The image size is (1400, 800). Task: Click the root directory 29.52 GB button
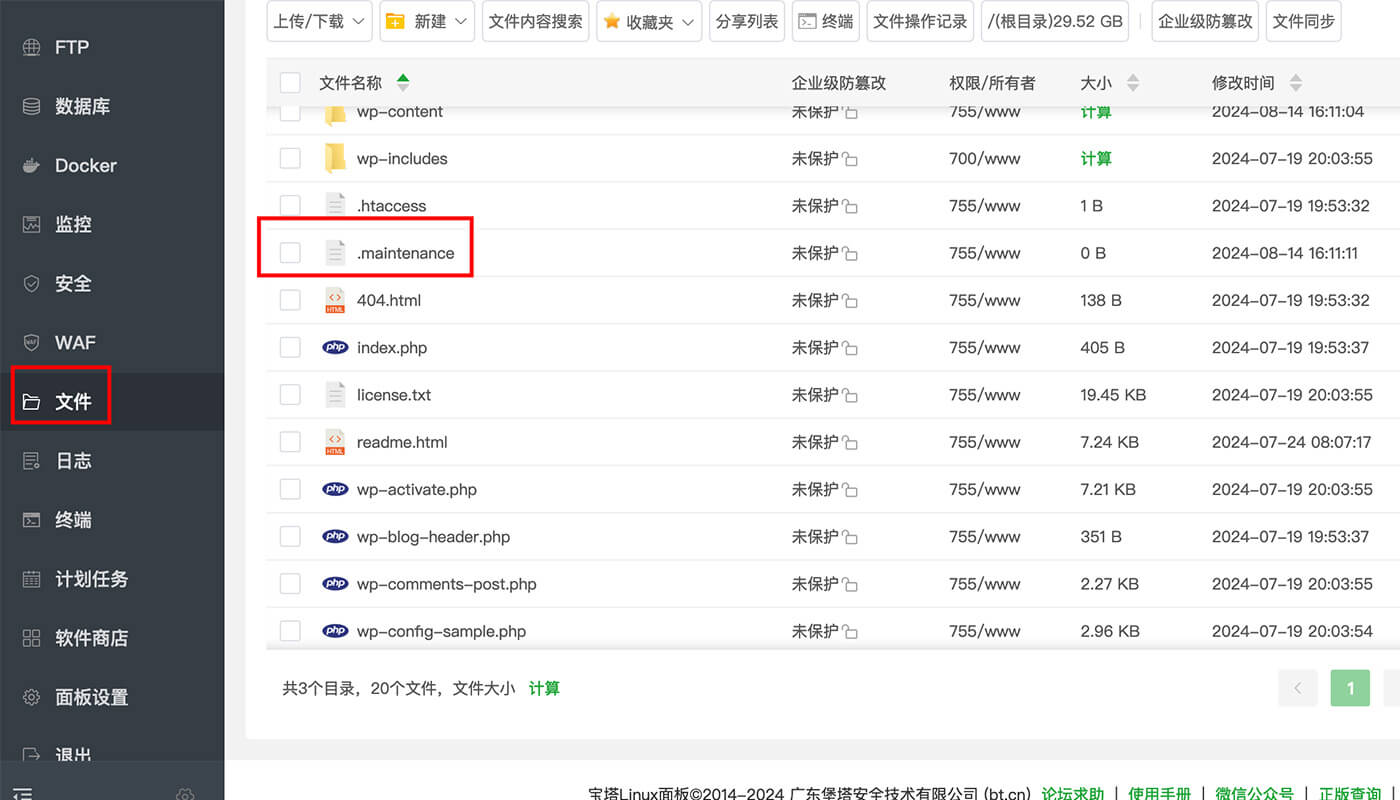[x=1055, y=21]
